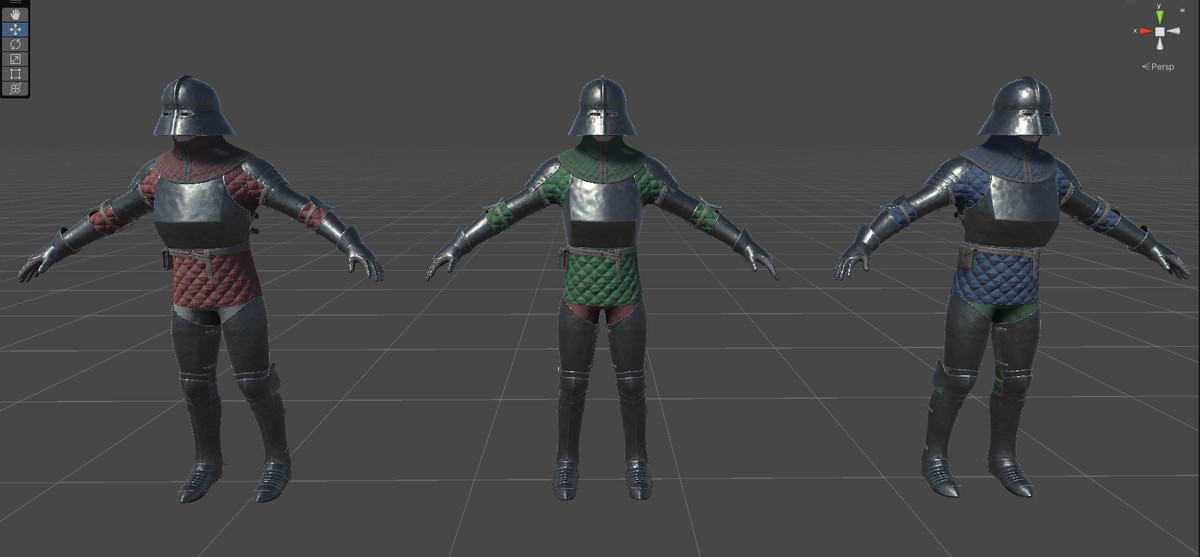This screenshot has width=1200, height=557.
Task: Select the Rect transform tool
Action: [x=15, y=74]
